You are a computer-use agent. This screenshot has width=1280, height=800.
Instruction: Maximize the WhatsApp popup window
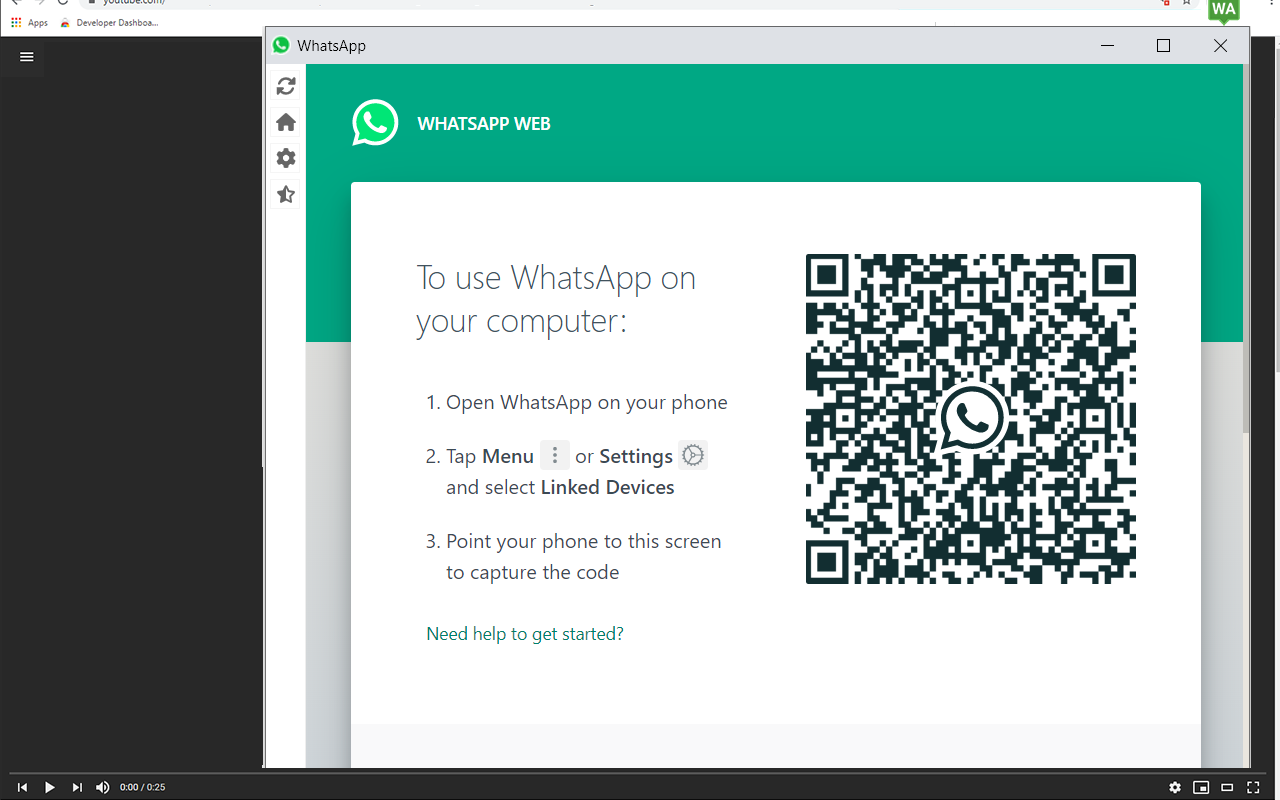click(1163, 46)
